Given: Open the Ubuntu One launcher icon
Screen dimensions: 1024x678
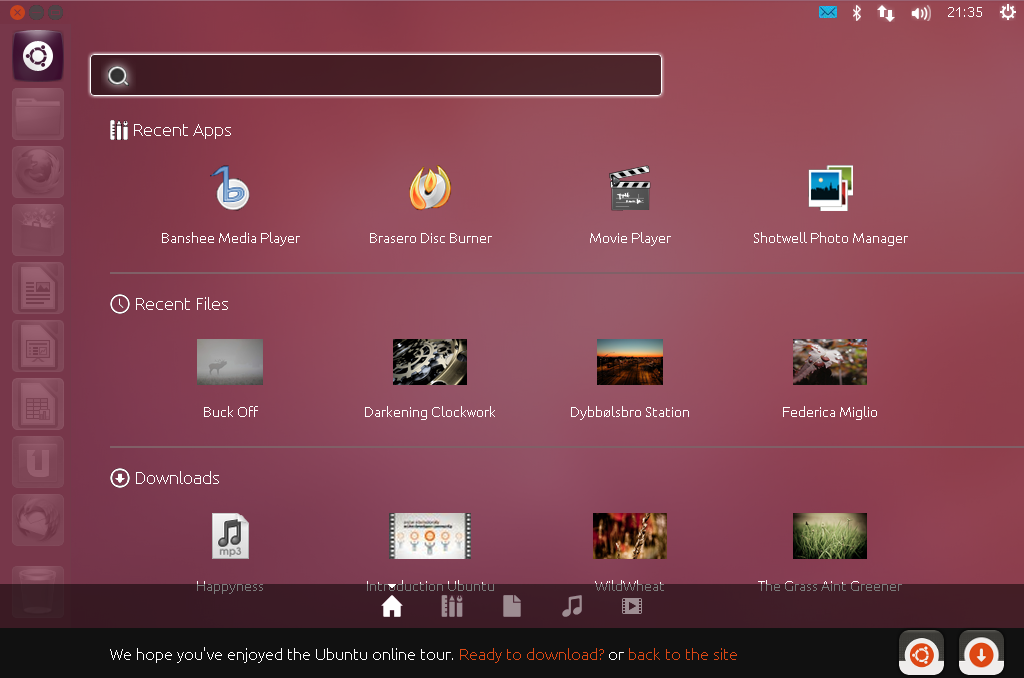Looking at the screenshot, I should tap(37, 462).
